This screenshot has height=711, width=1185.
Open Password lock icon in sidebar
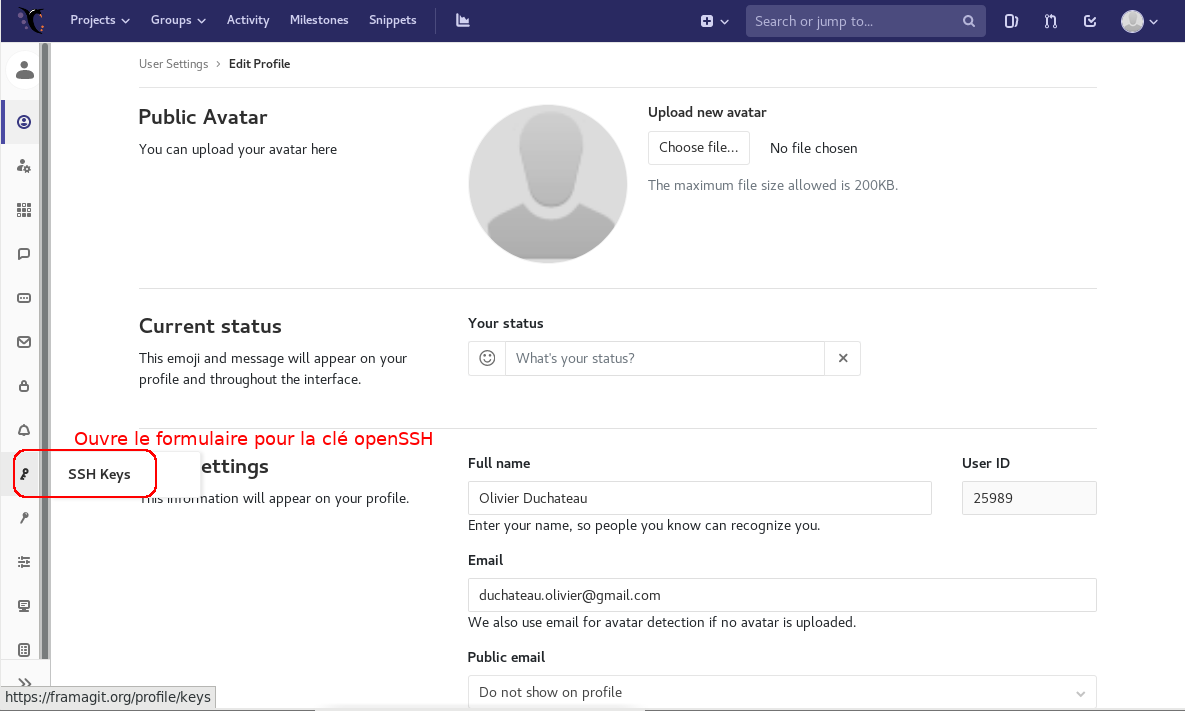pos(25,386)
